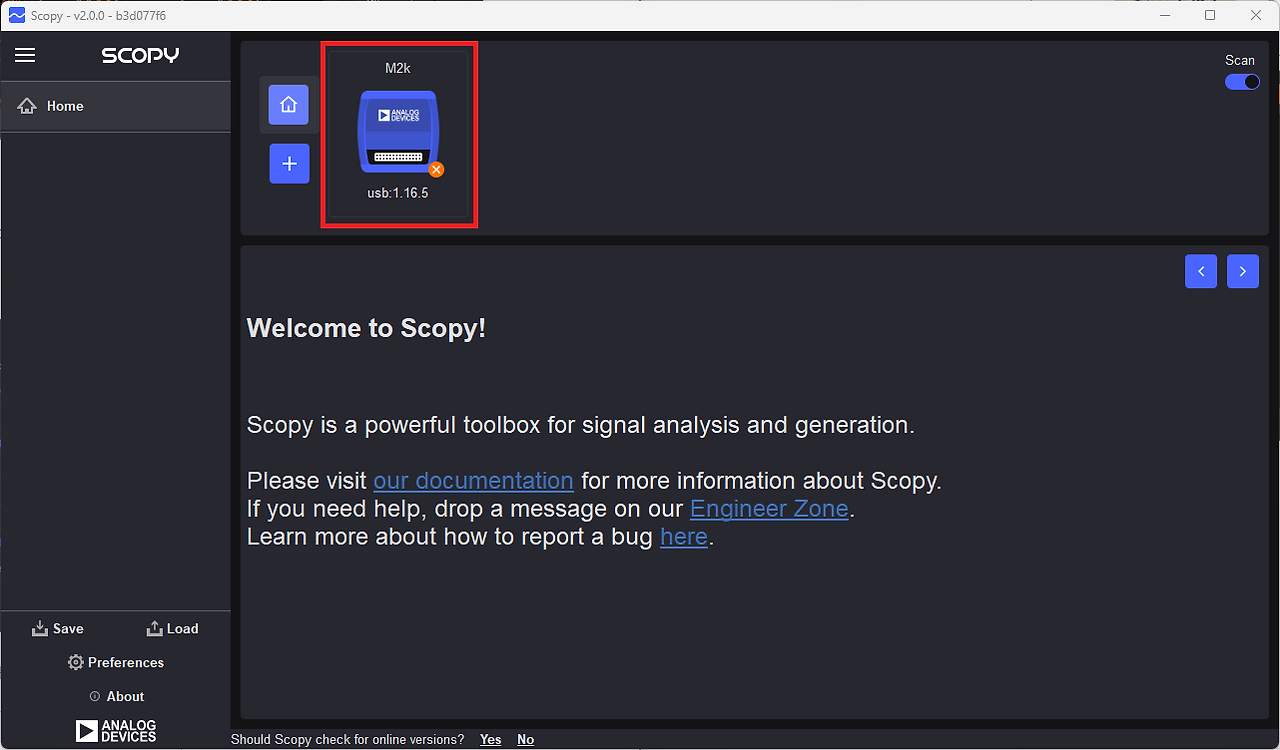
Task: Answer Yes to online version check
Action: coord(490,740)
